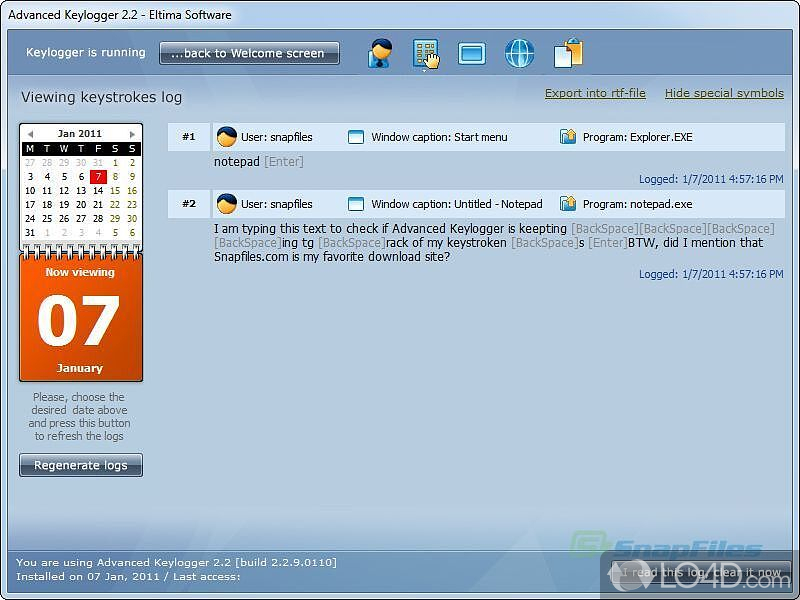This screenshot has width=800, height=600.
Task: Open the keystrokes log keypad icon
Action: click(x=426, y=54)
